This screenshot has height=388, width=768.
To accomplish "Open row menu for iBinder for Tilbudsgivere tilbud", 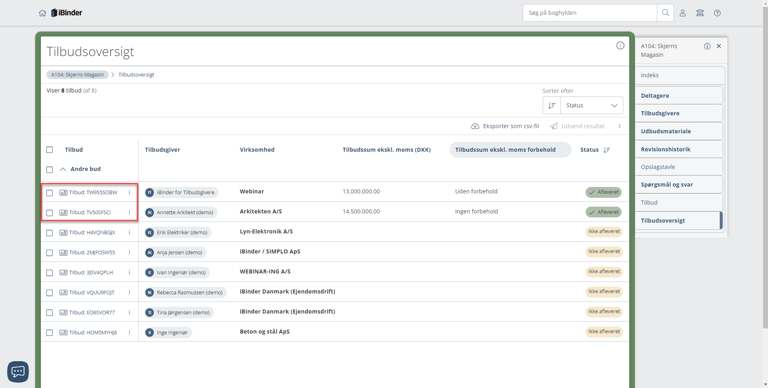I will click(x=129, y=193).
